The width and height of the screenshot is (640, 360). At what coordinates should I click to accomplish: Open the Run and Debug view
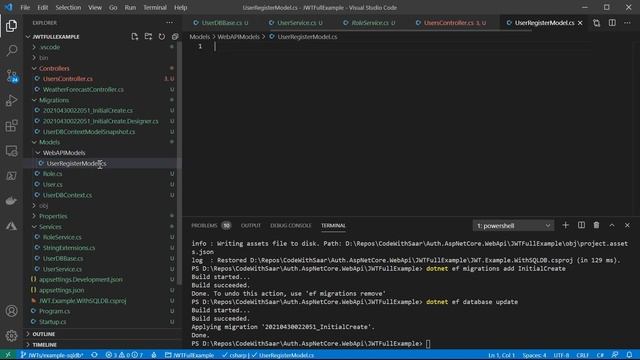pos(11,100)
